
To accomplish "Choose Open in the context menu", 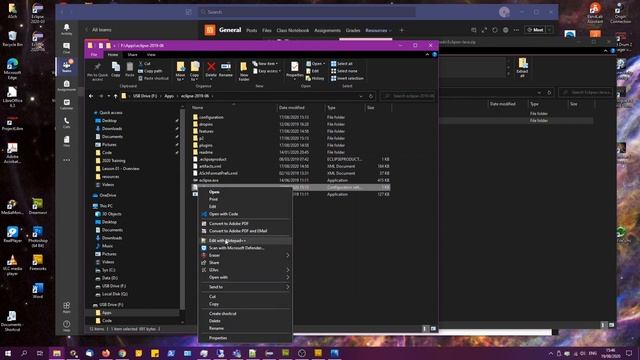I will tap(245, 192).
